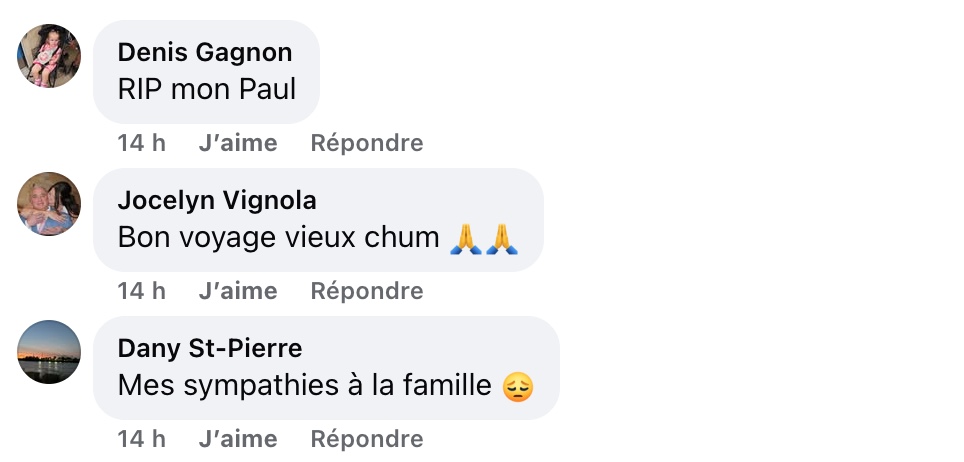
Task: Open the 14 h timestamp under Jocelyn's comment
Action: pyautogui.click(x=141, y=290)
